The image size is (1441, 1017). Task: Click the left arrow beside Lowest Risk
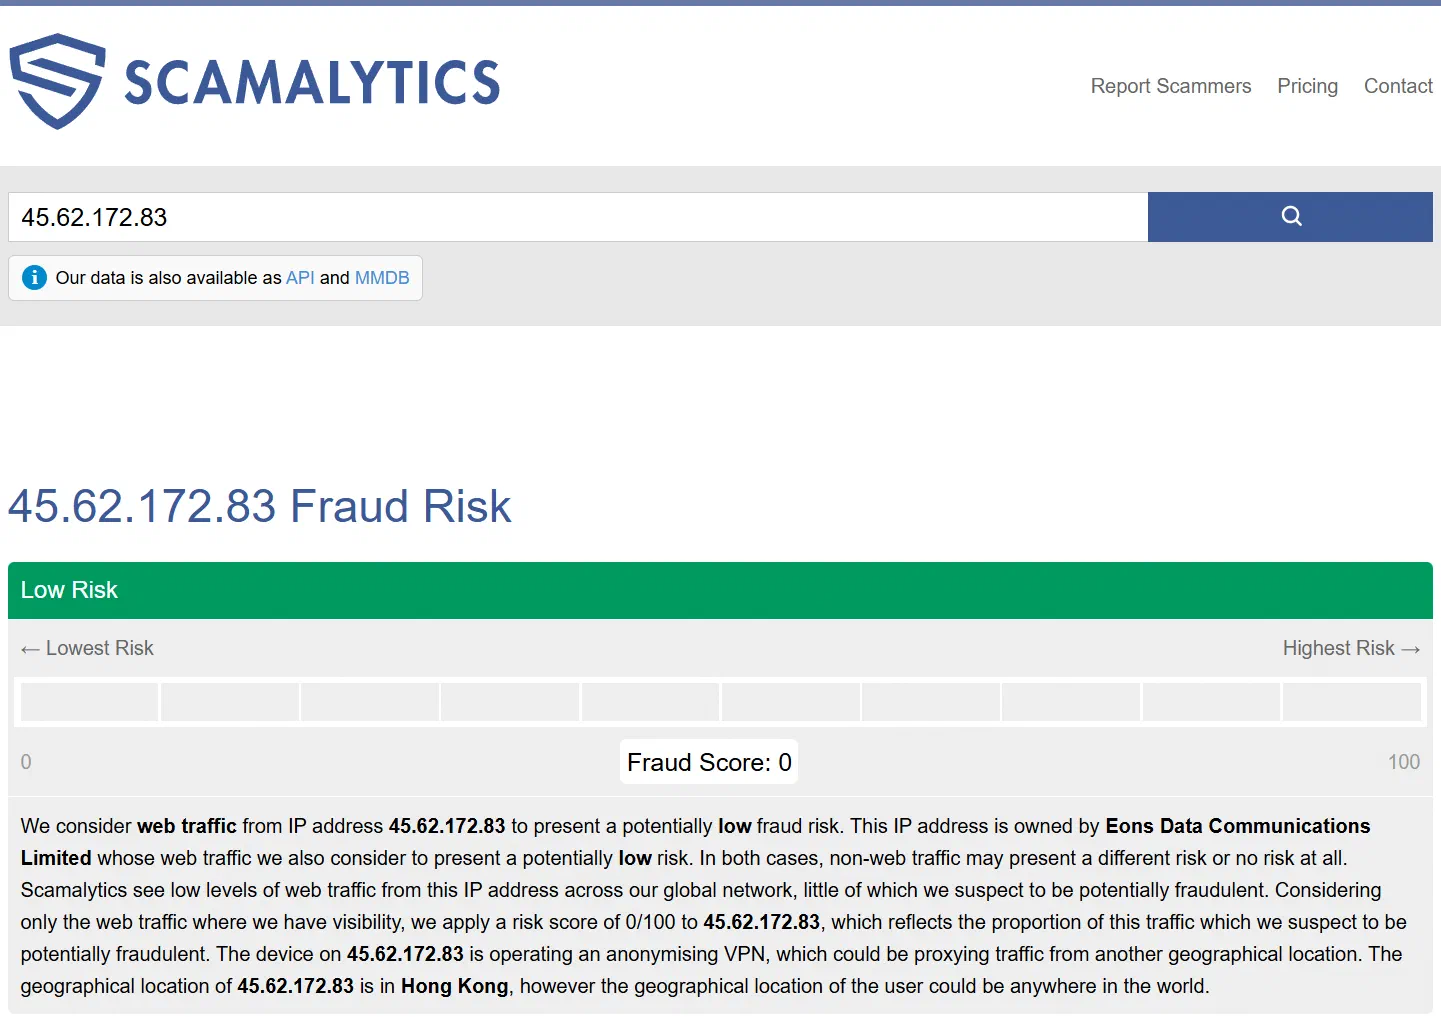click(29, 648)
